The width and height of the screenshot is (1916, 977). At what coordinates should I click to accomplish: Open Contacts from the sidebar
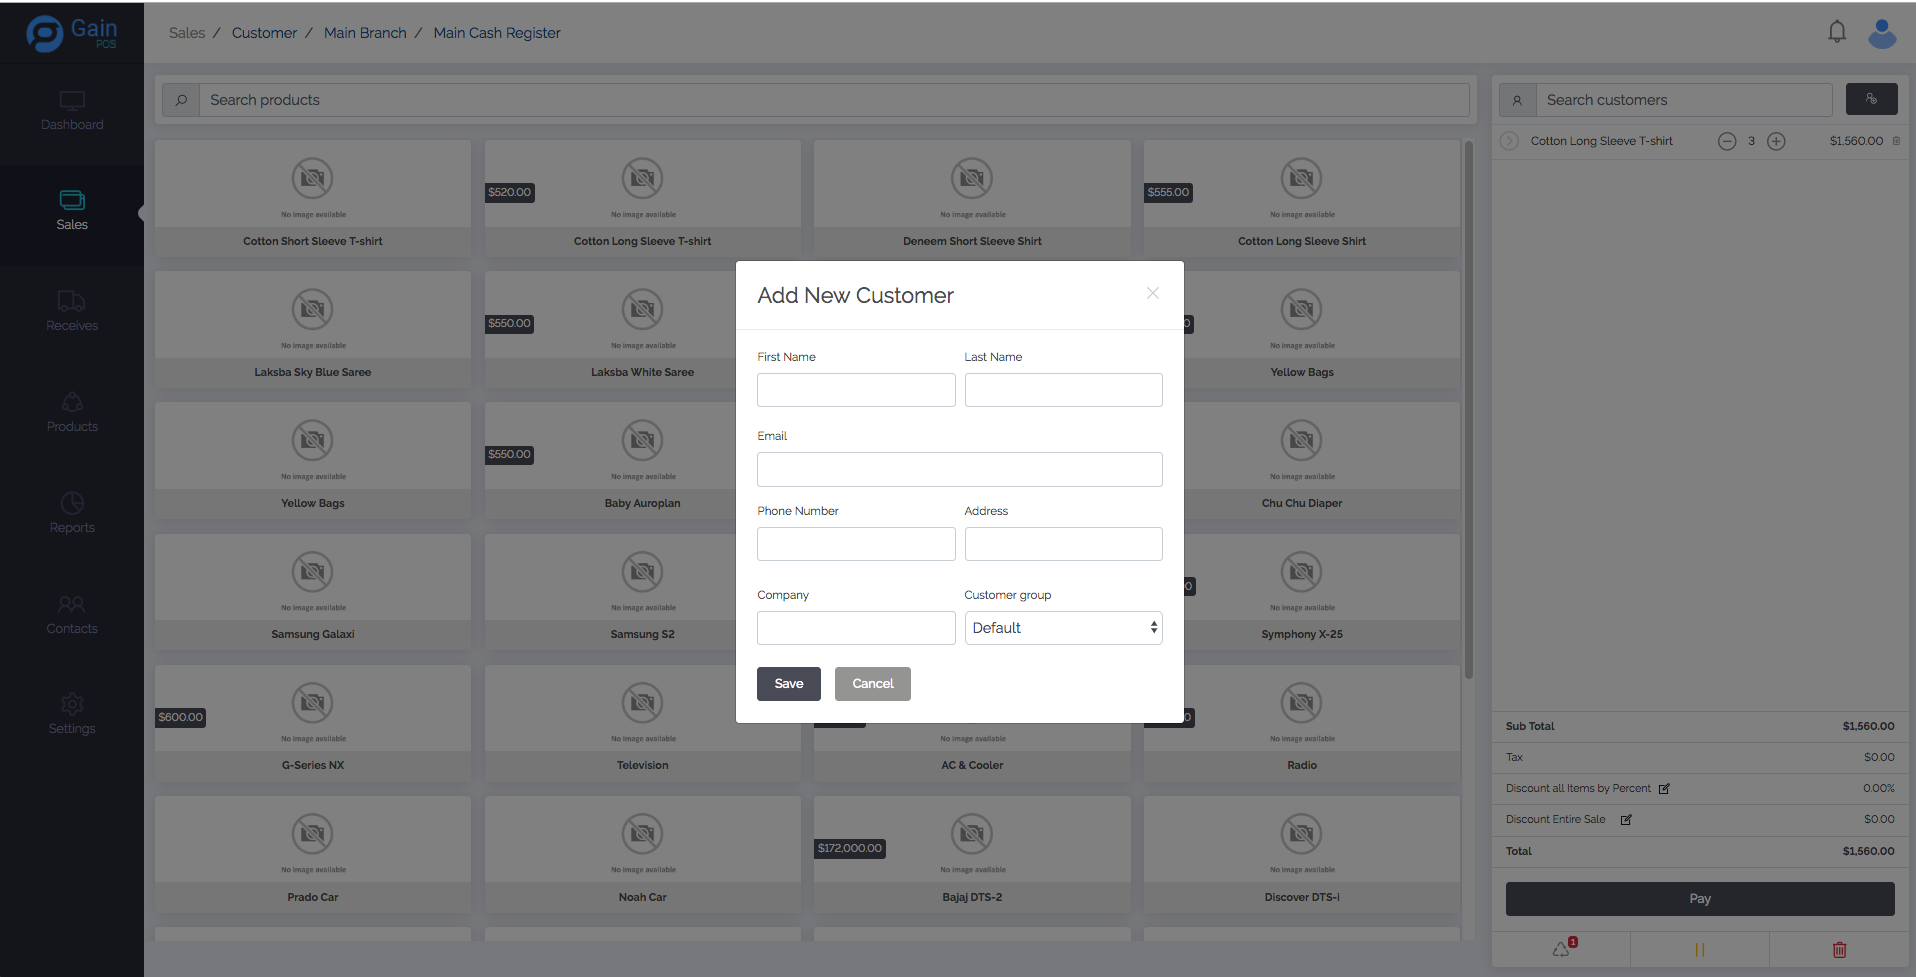[72, 614]
